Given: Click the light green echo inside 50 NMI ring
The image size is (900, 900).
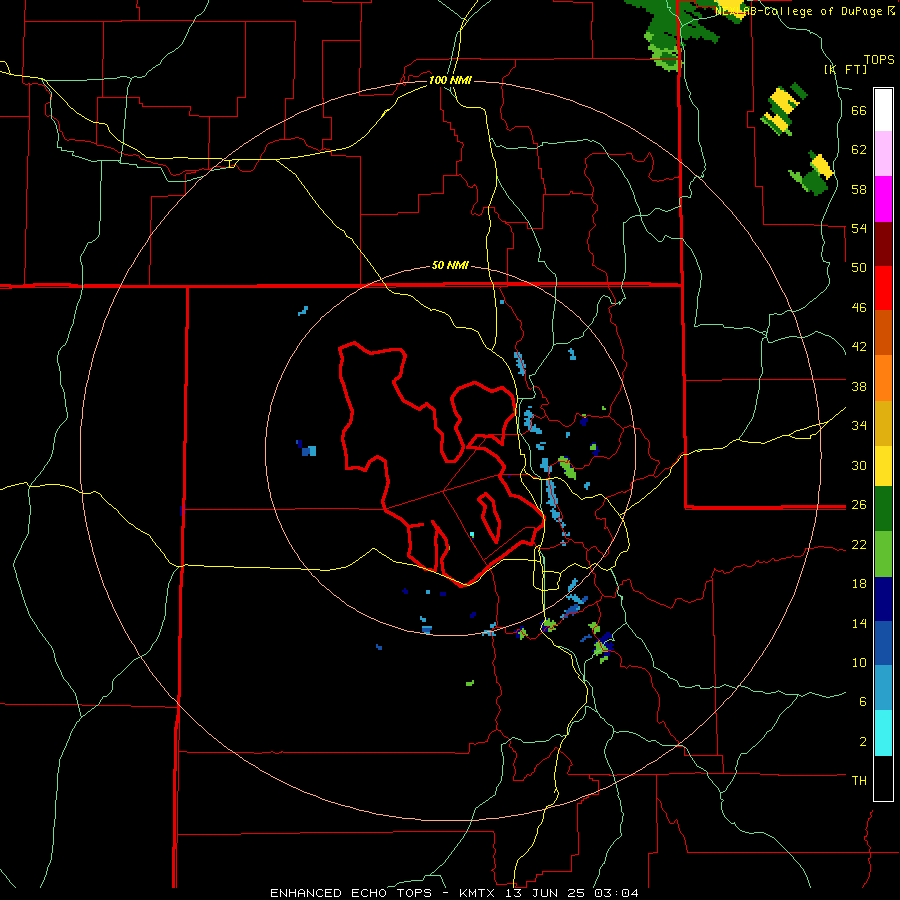Looking at the screenshot, I should click(x=568, y=468).
